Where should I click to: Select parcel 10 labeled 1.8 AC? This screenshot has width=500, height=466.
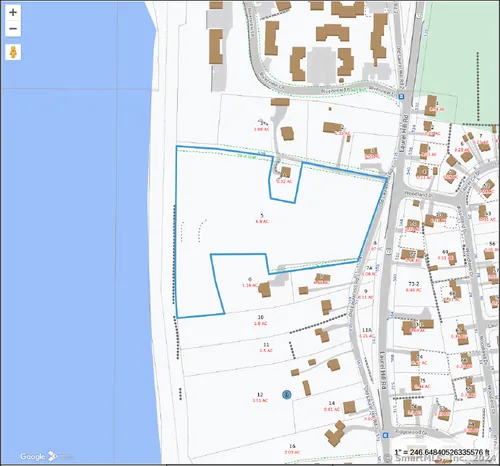click(x=261, y=320)
